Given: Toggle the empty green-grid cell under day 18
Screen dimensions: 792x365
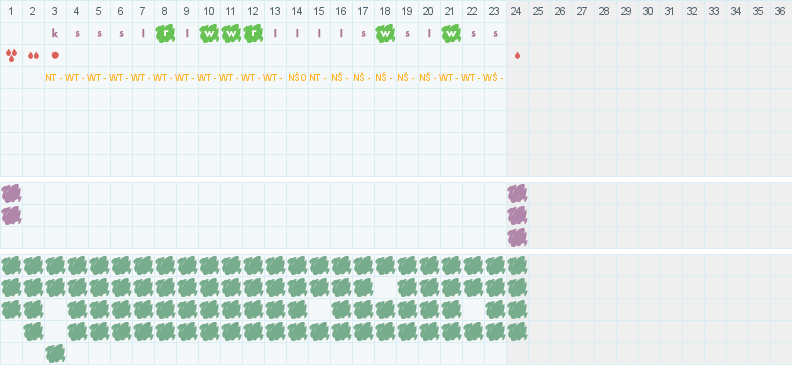Looking at the screenshot, I should tap(385, 287).
